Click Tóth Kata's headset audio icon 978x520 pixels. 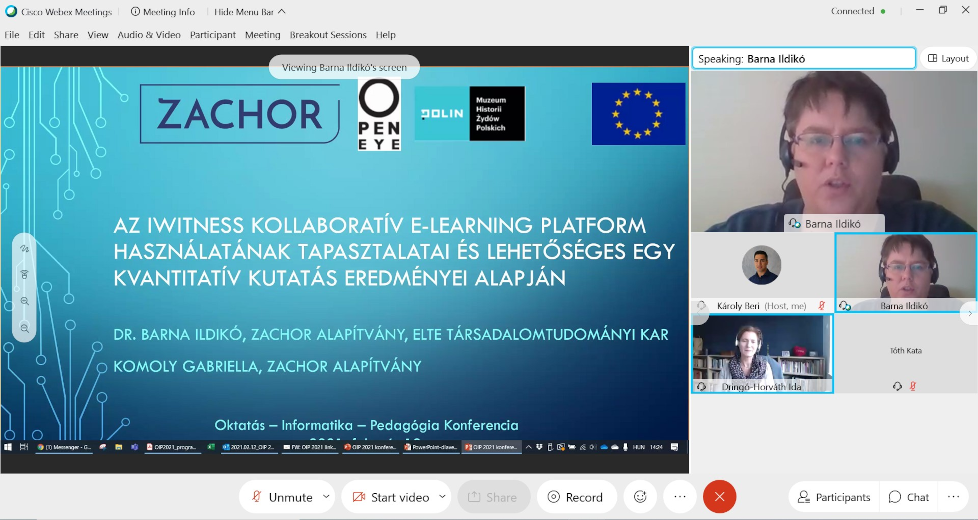tap(897, 386)
